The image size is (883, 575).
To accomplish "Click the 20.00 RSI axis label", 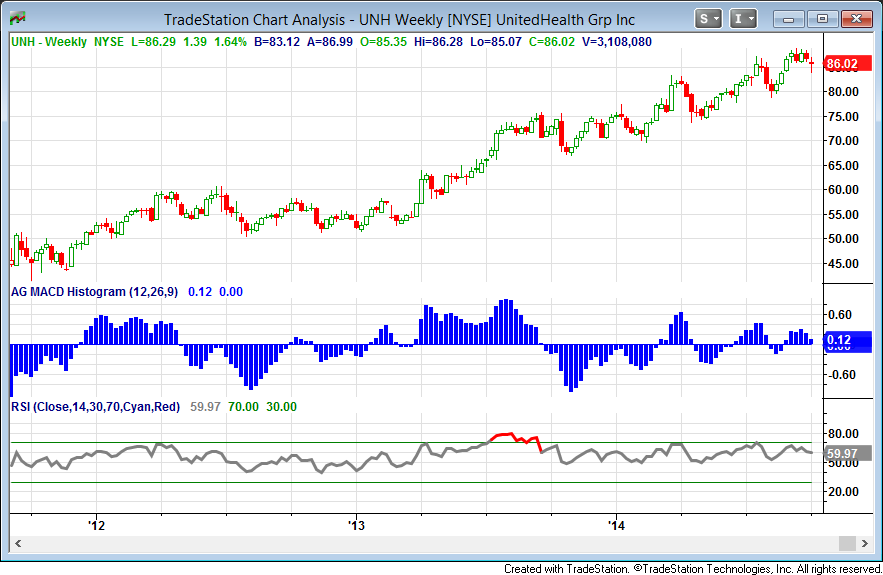I will [x=843, y=492].
